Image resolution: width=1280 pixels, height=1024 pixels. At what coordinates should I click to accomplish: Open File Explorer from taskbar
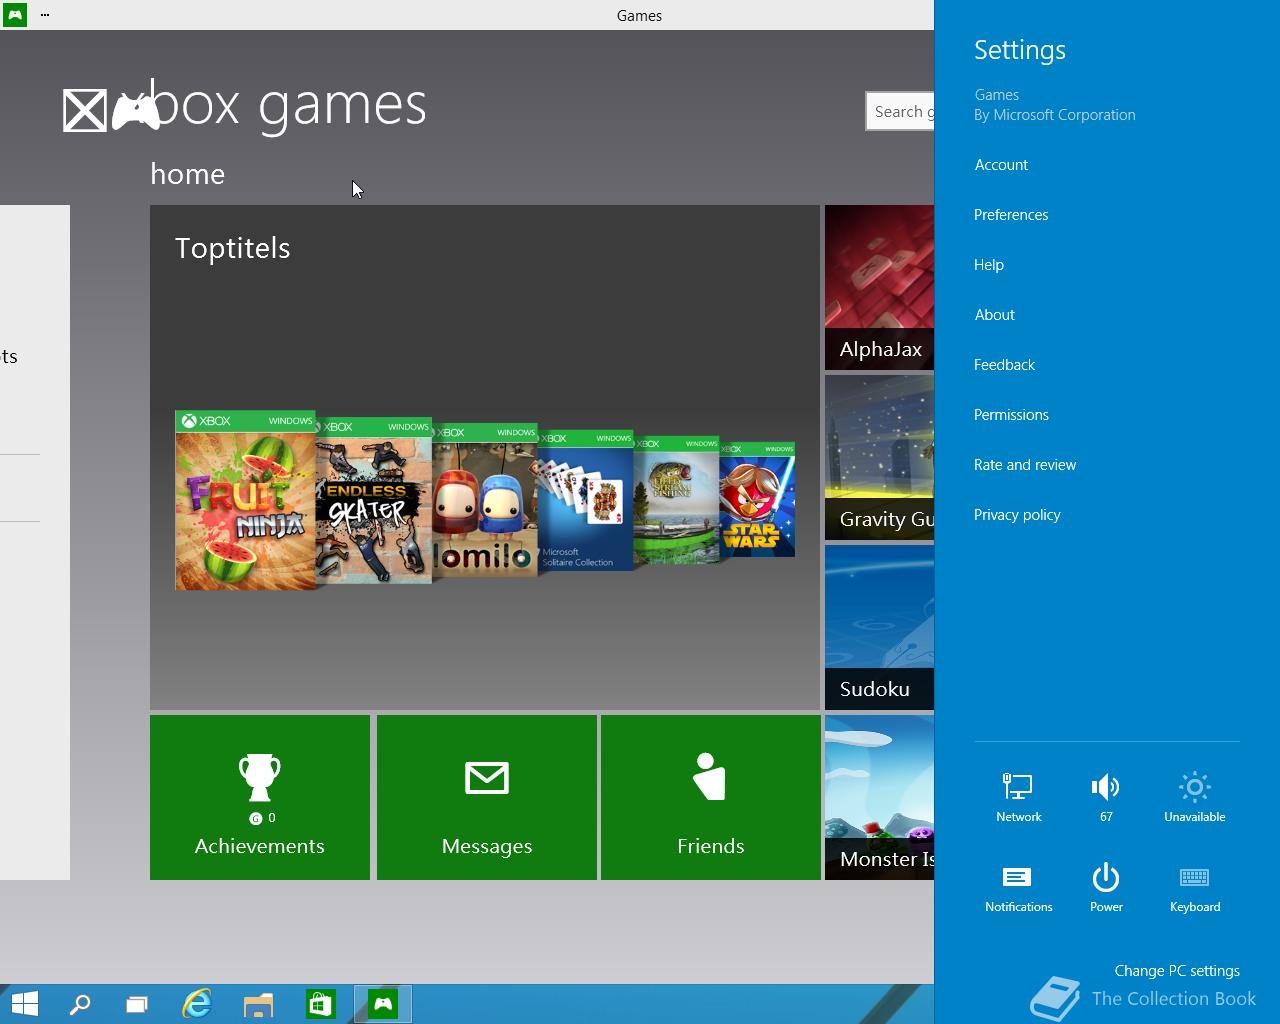[258, 1004]
